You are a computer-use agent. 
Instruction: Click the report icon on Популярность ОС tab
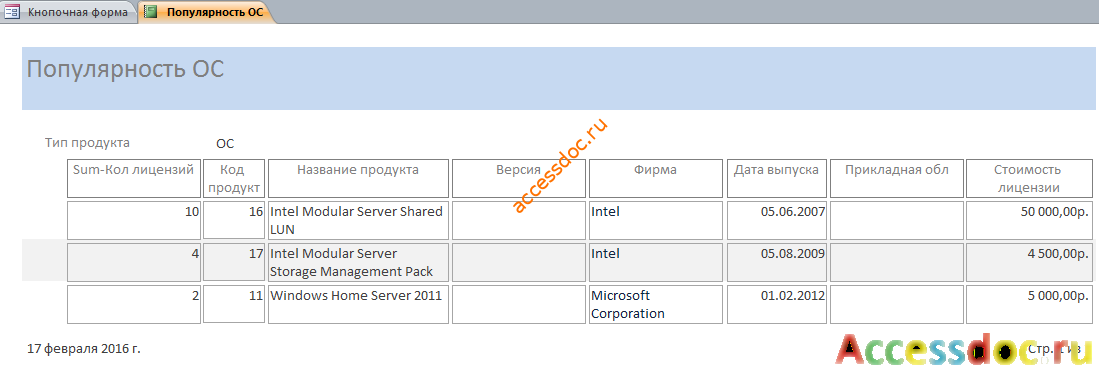coord(150,12)
